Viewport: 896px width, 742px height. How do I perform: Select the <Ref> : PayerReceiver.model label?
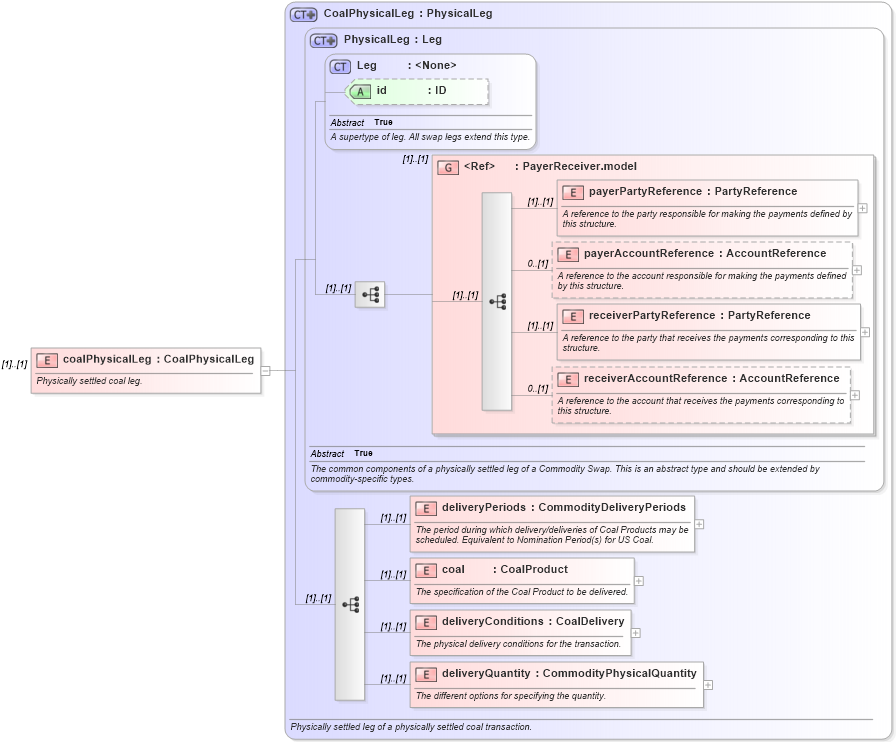pyautogui.click(x=550, y=166)
